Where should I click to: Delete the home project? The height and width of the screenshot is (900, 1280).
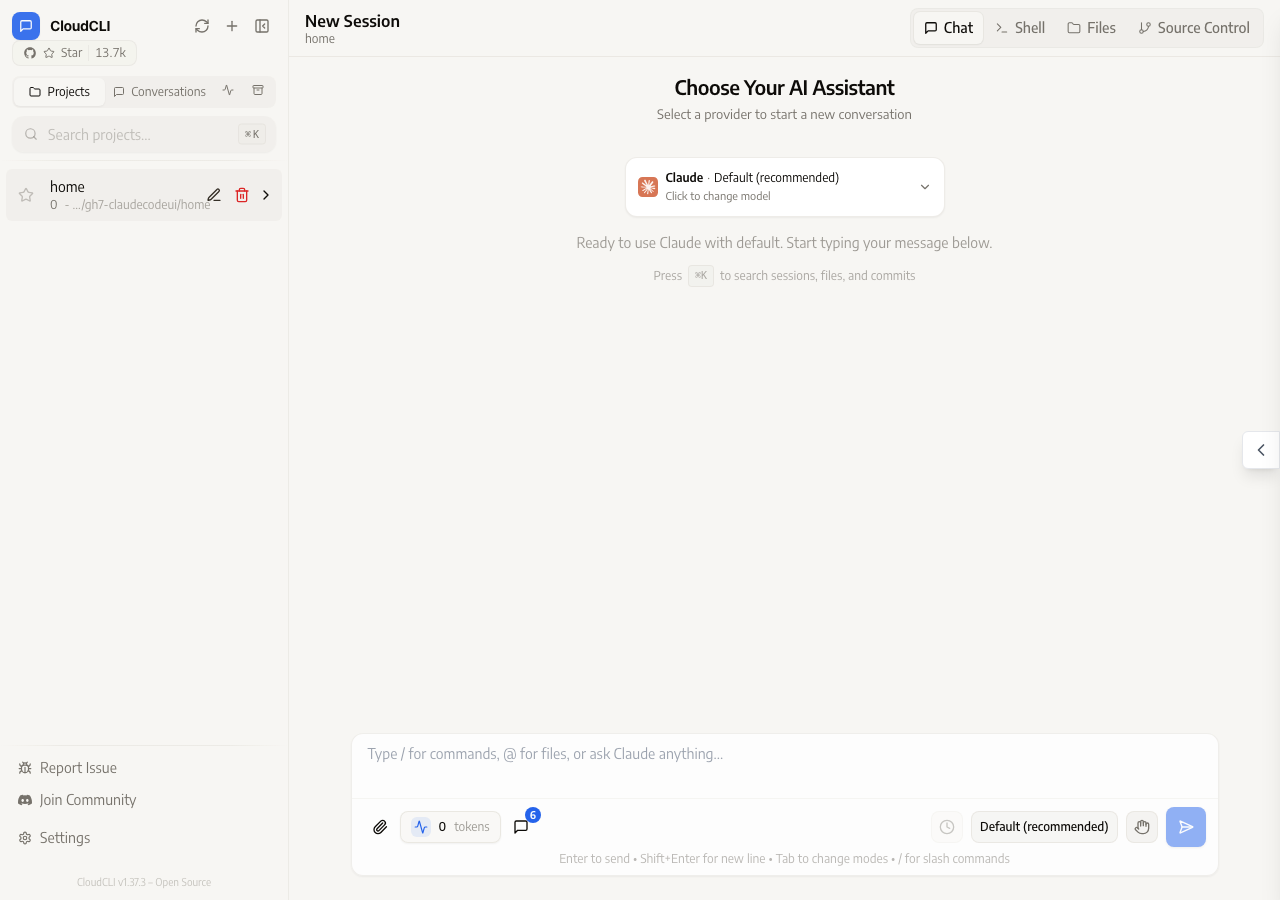[x=242, y=195]
